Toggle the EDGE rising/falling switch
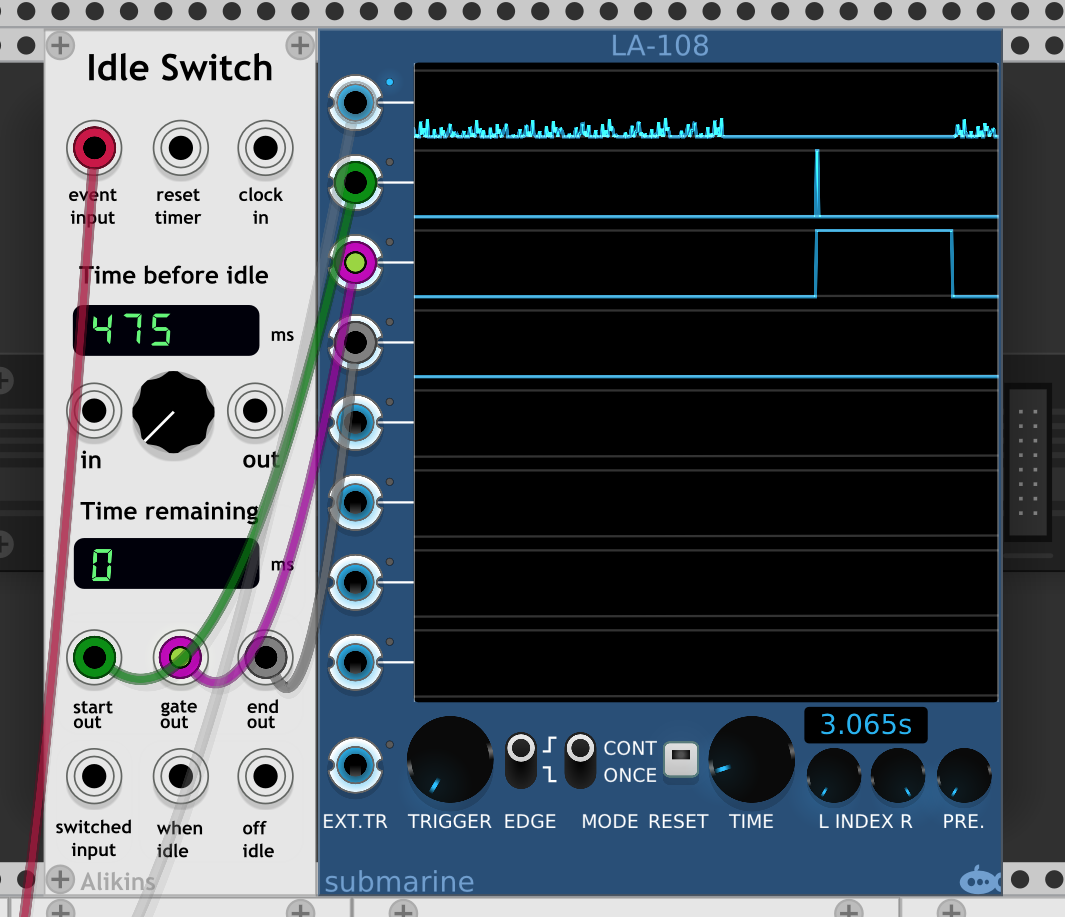 pos(522,761)
